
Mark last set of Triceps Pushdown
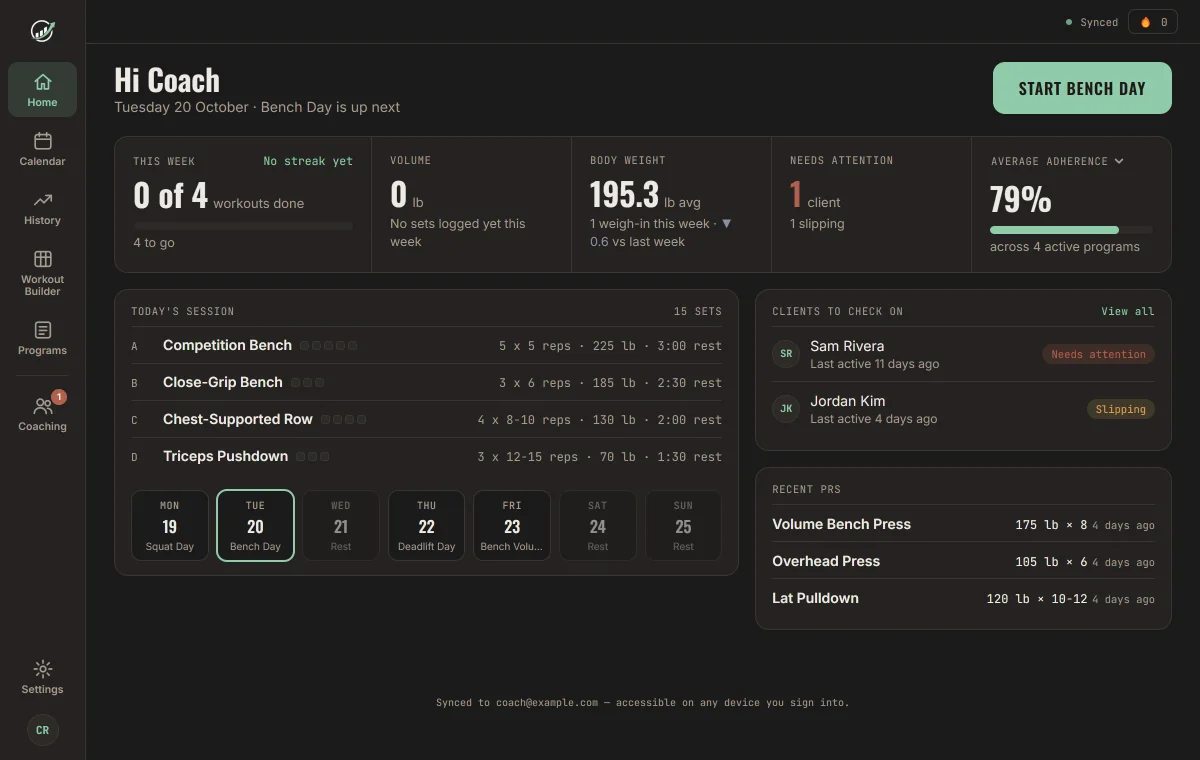coord(324,456)
